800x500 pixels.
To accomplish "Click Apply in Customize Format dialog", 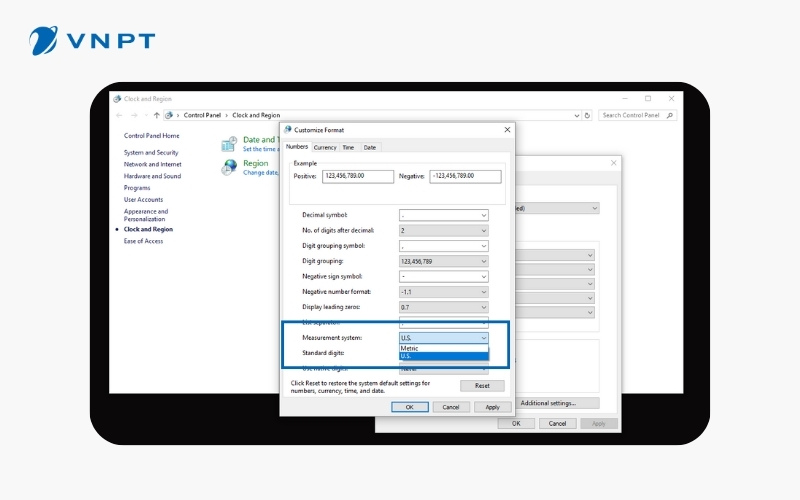I will coord(492,407).
